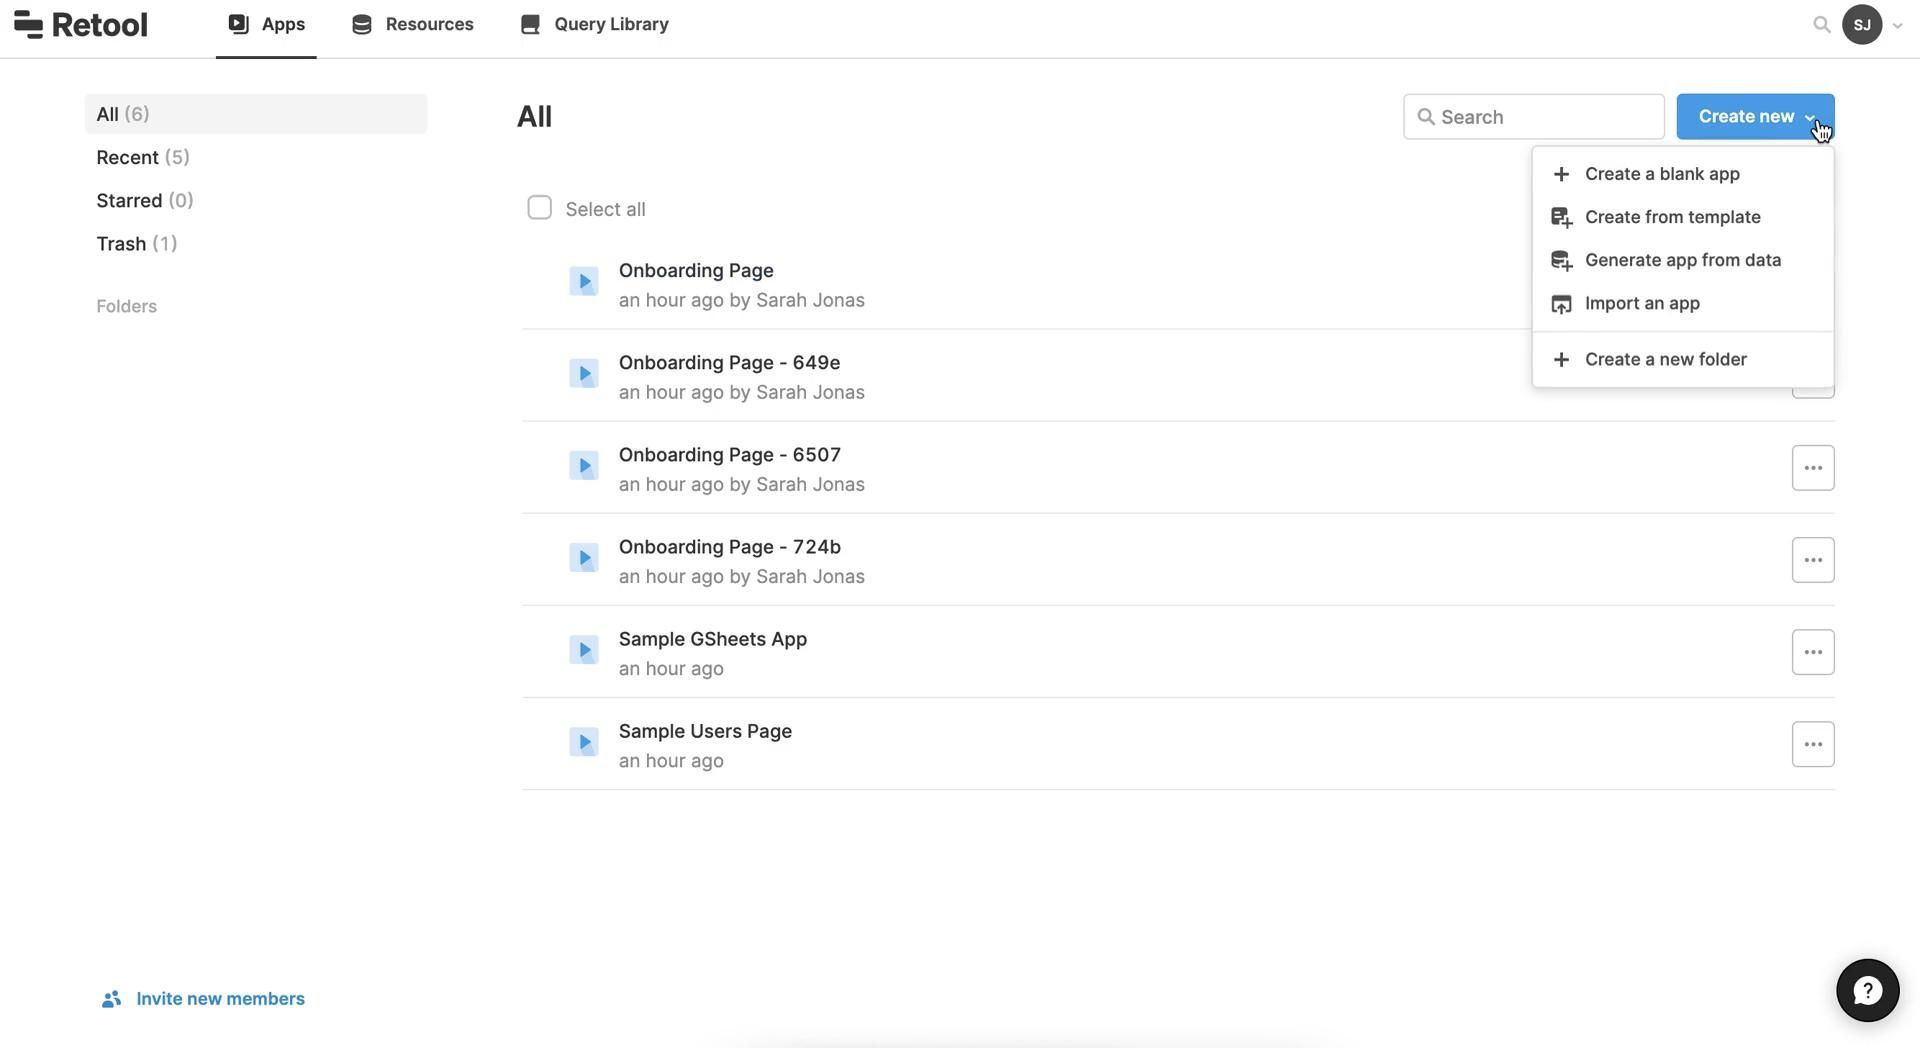The image size is (1920, 1048).
Task: Select Import an app from menu
Action: tap(1641, 303)
